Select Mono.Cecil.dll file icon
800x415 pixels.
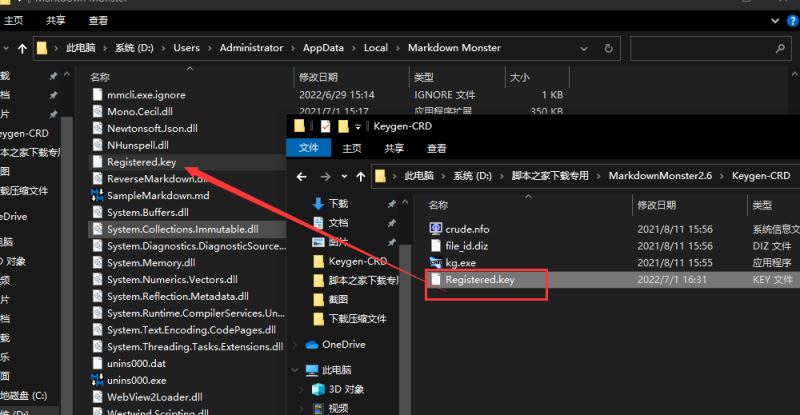[x=97, y=111]
